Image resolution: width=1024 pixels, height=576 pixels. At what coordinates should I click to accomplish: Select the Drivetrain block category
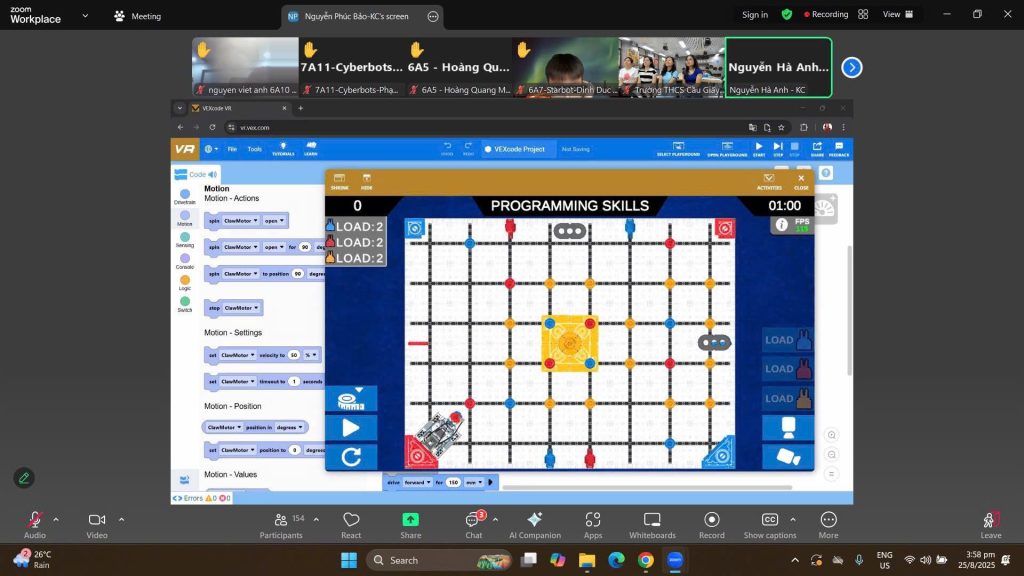(185, 197)
